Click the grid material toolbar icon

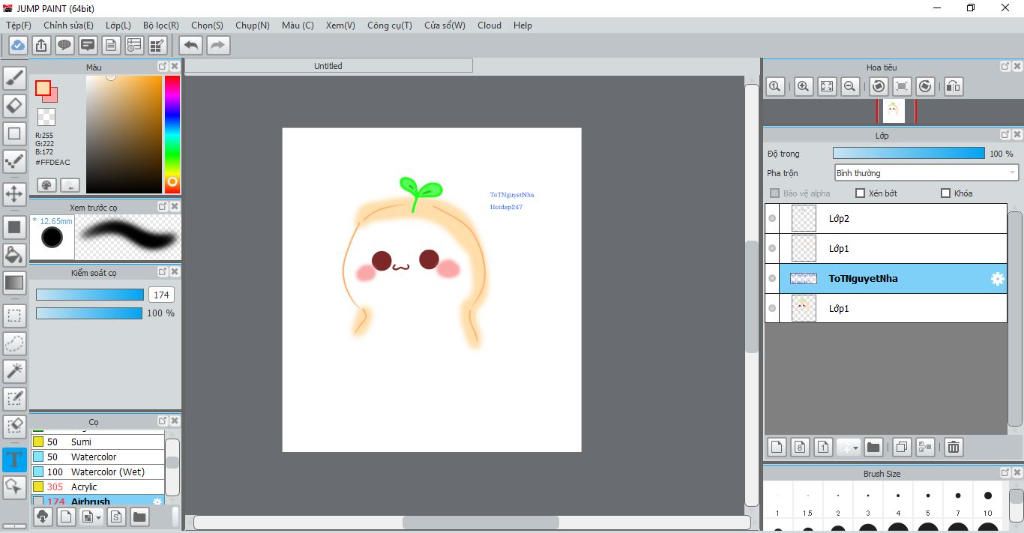[157, 45]
